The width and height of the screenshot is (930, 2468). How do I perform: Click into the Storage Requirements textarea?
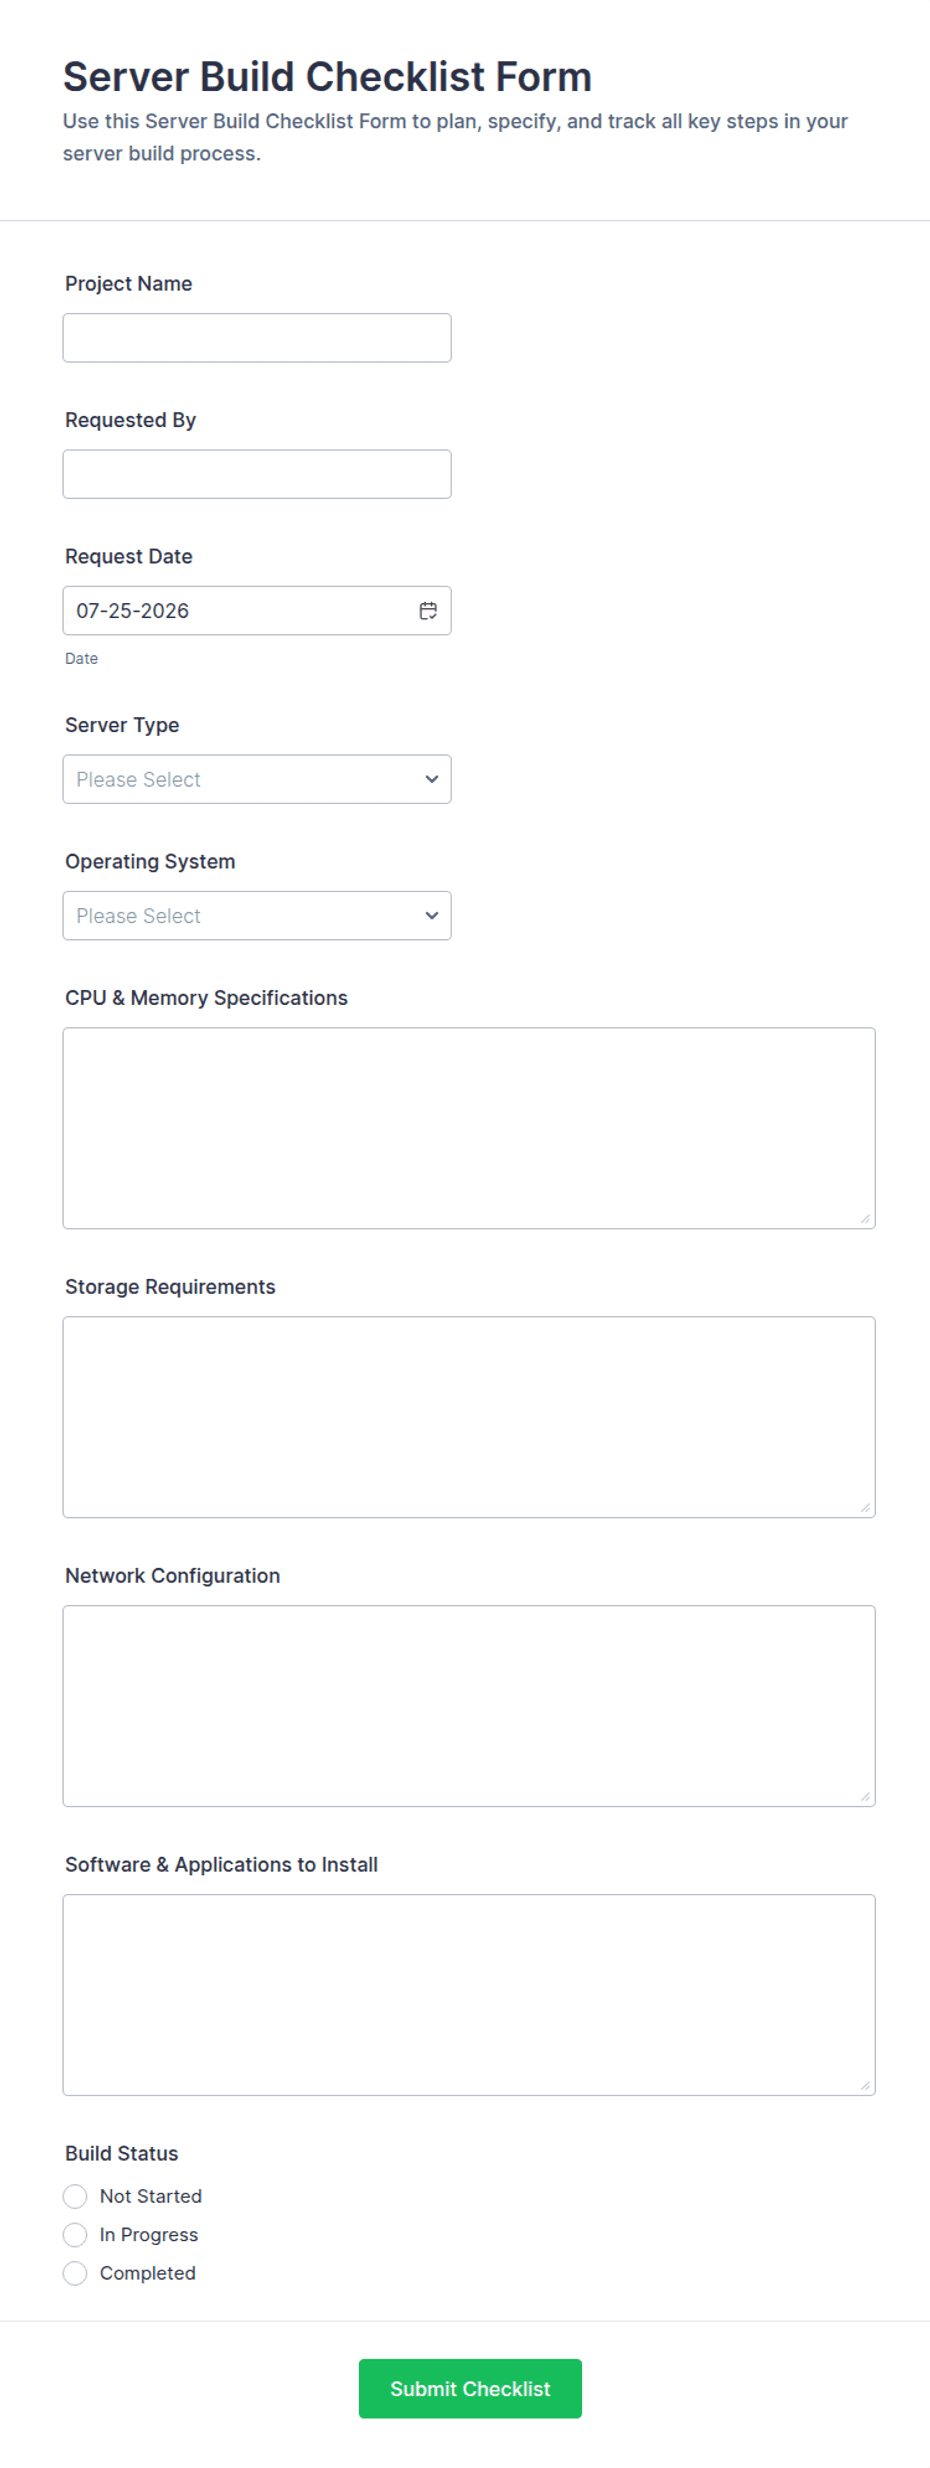point(469,1417)
